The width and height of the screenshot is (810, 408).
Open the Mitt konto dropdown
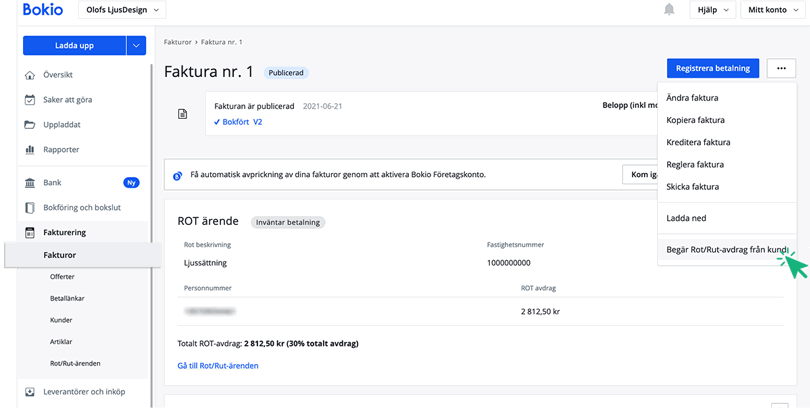coord(771,10)
